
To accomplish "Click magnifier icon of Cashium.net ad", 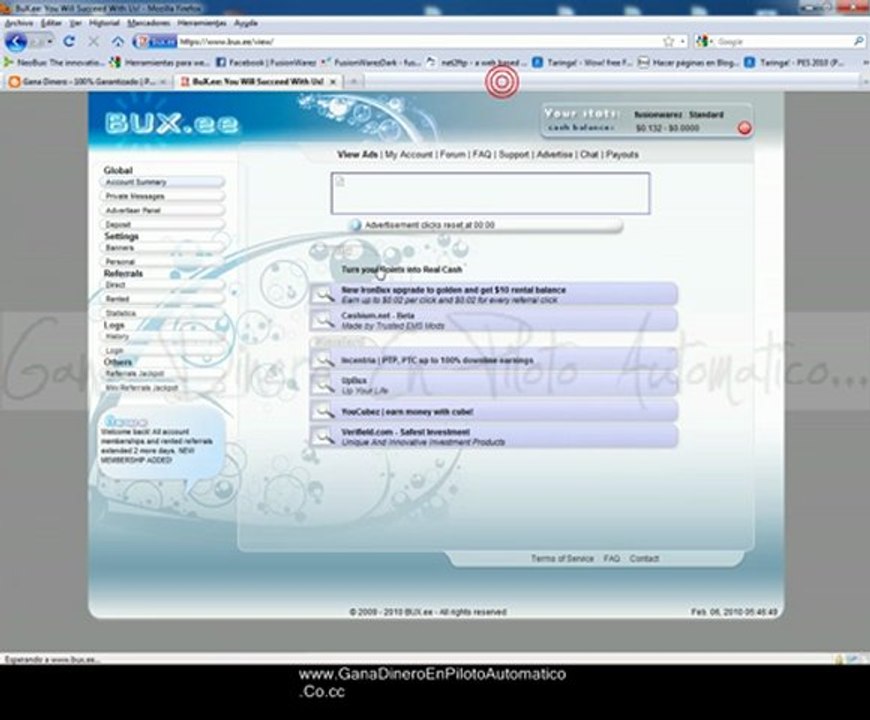I will (x=322, y=320).
